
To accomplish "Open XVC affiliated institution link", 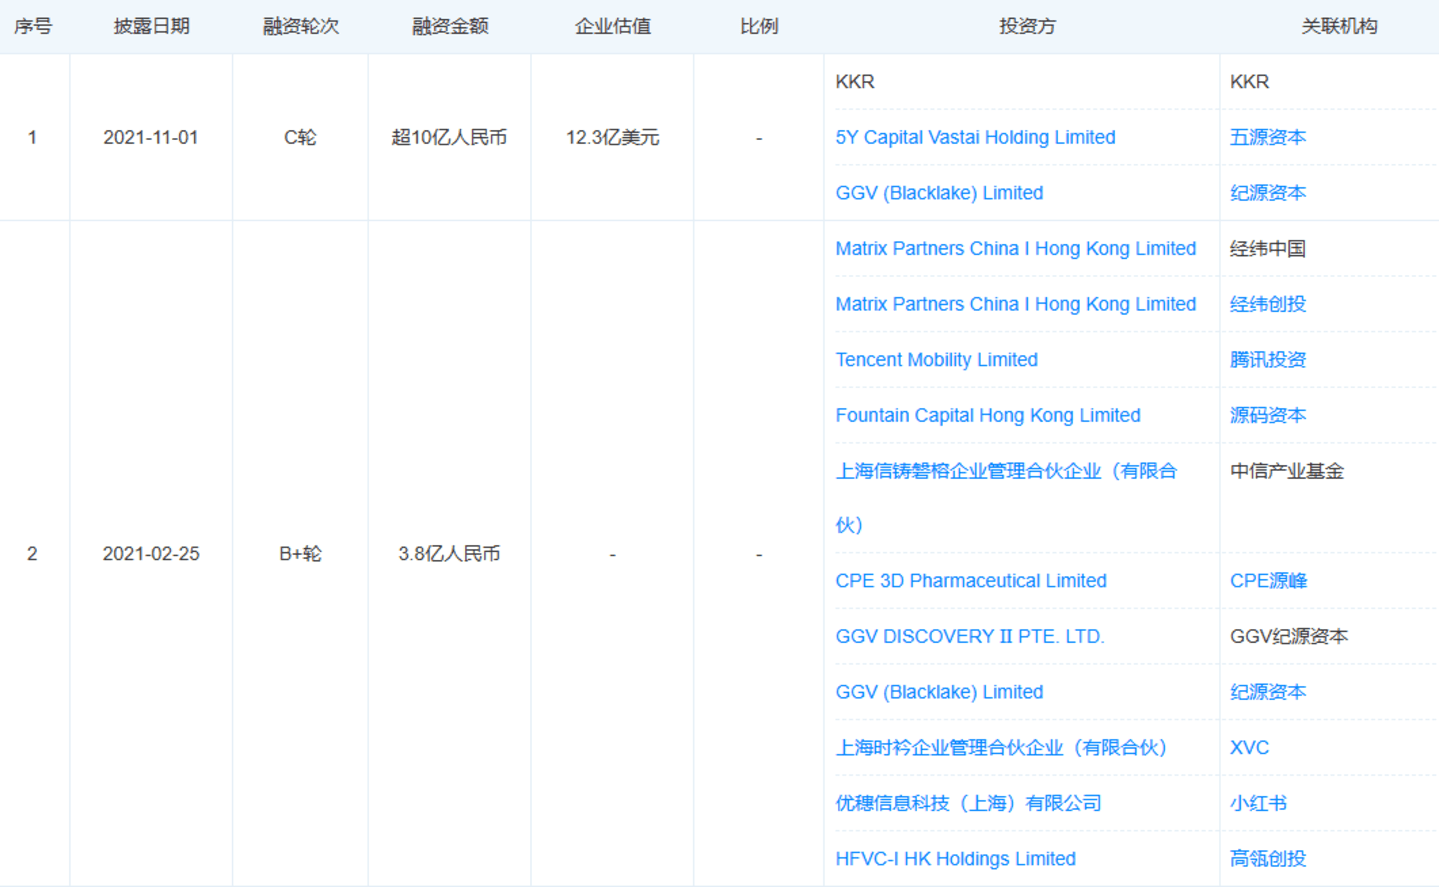I will point(1249,748).
